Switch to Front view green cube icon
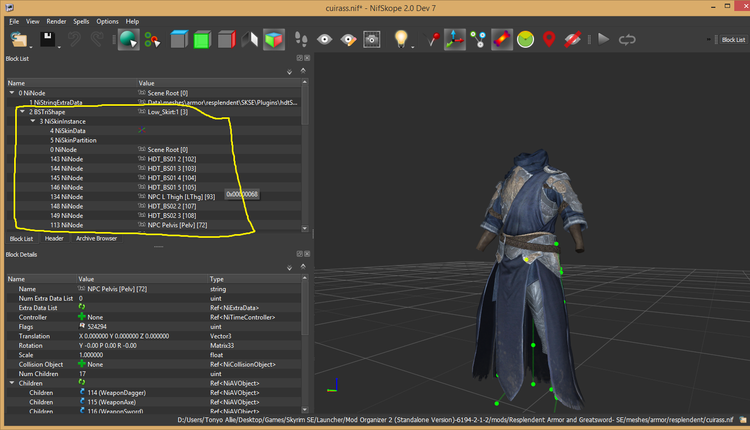This screenshot has width=750, height=430. tap(202, 40)
